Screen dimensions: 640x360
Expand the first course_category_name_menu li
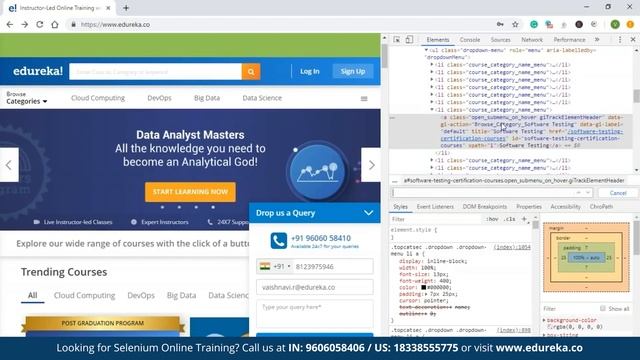point(432,64)
